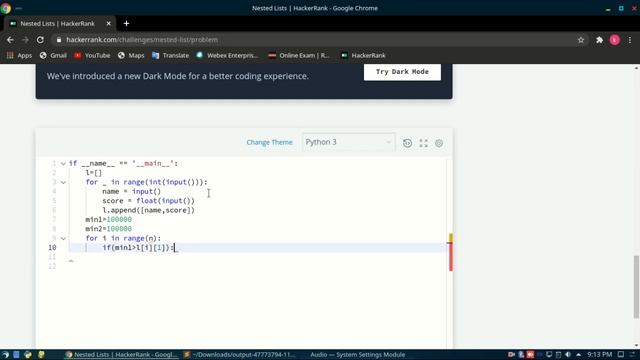Image resolution: width=640 pixels, height=360 pixels.
Task: Open Chrome's three-dot menu
Action: point(630,40)
